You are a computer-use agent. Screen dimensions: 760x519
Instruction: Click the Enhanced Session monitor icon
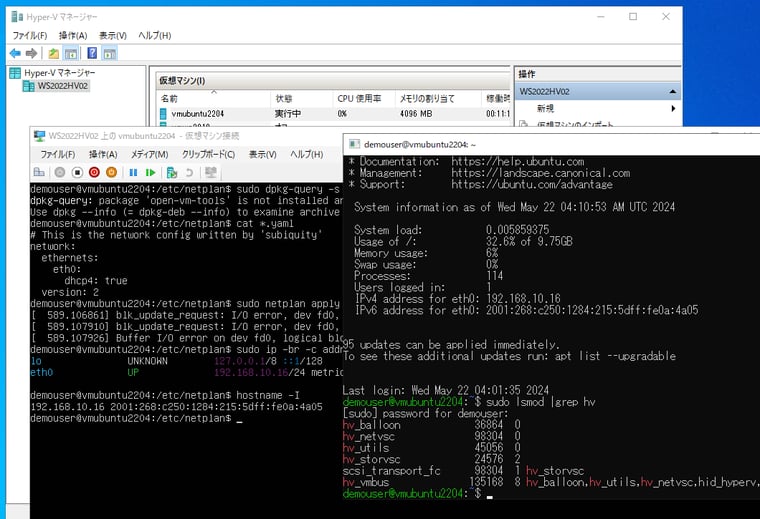coord(210,172)
